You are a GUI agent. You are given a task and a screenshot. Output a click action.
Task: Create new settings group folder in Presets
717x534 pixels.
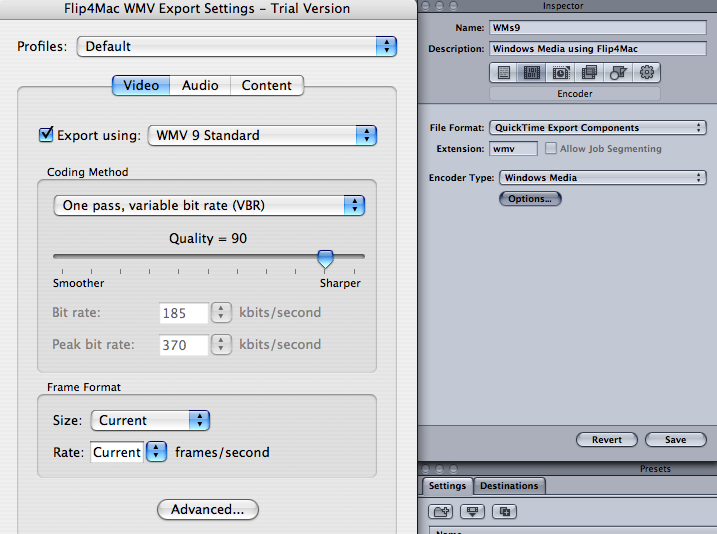441,512
